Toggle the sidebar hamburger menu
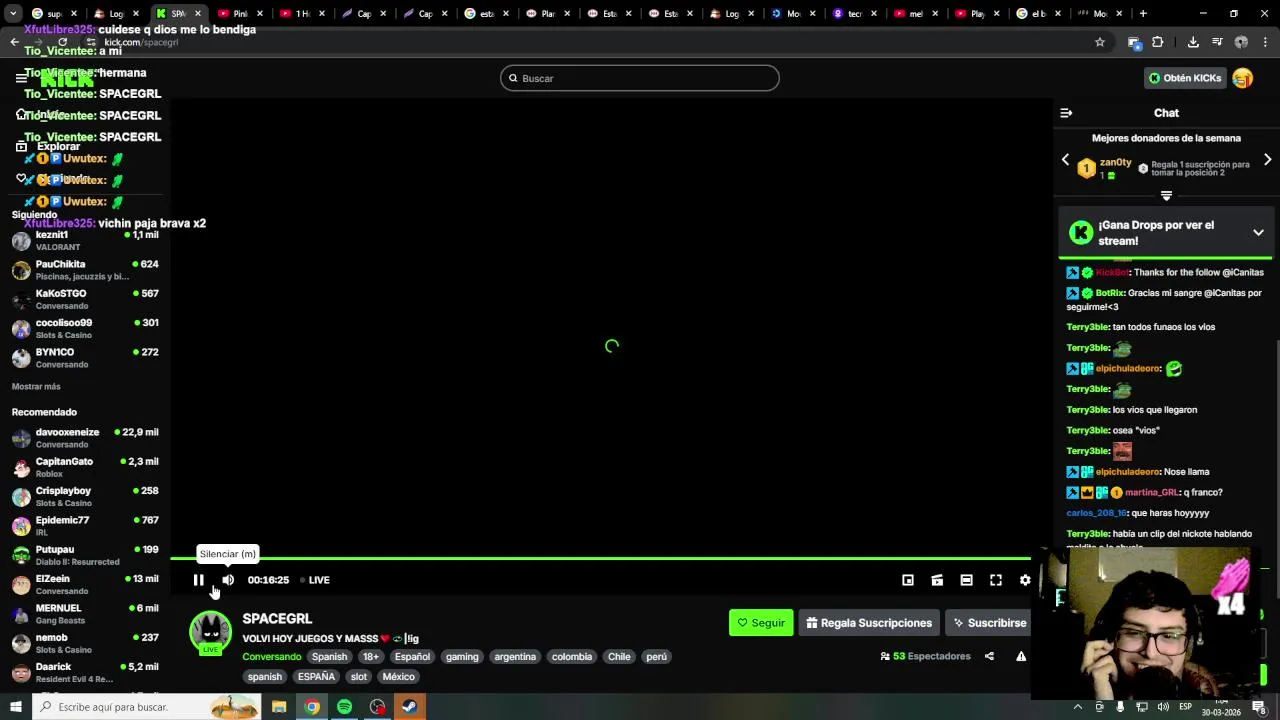 pyautogui.click(x=21, y=77)
